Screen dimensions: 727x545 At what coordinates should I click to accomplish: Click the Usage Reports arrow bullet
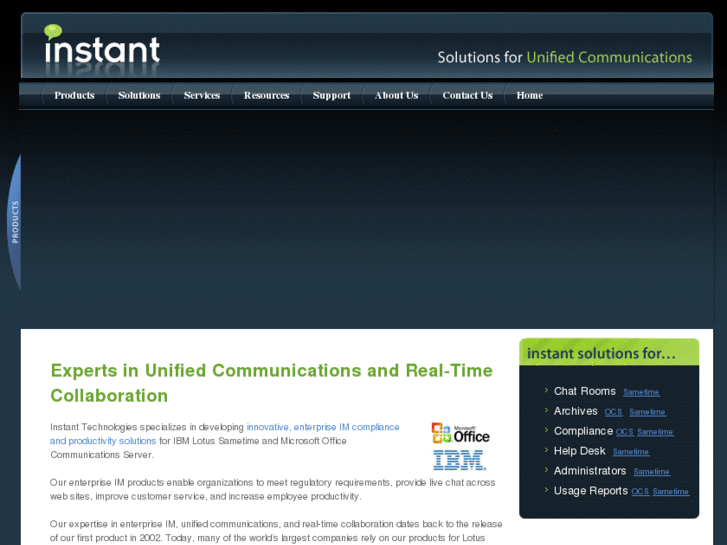(x=546, y=490)
